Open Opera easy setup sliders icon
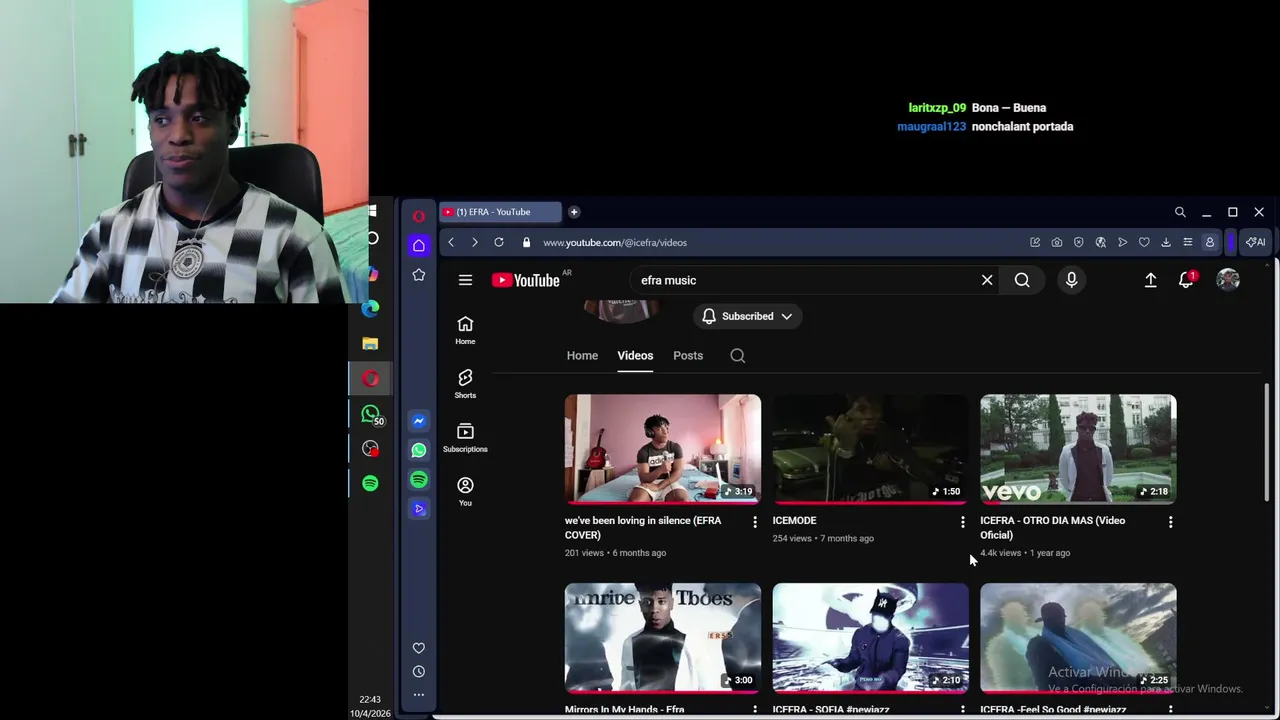Screen dimensions: 1280x720 point(1188,242)
